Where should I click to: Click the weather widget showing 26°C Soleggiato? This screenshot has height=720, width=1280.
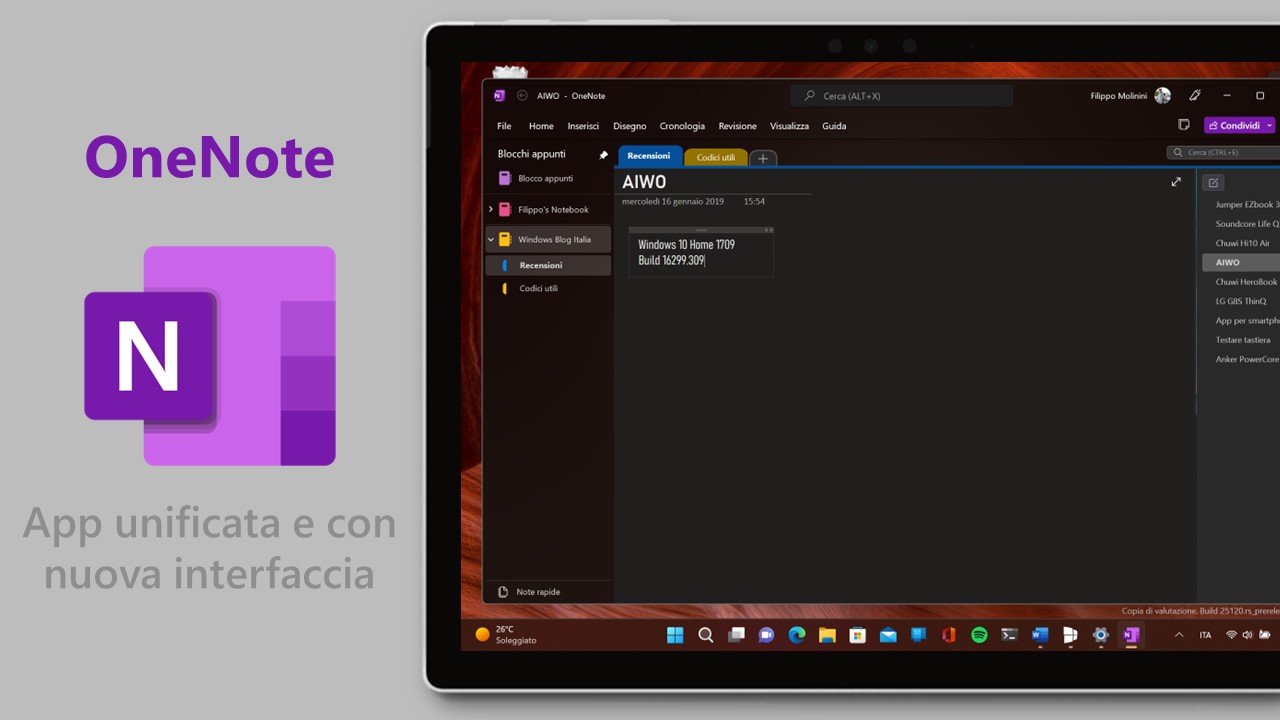pos(506,635)
